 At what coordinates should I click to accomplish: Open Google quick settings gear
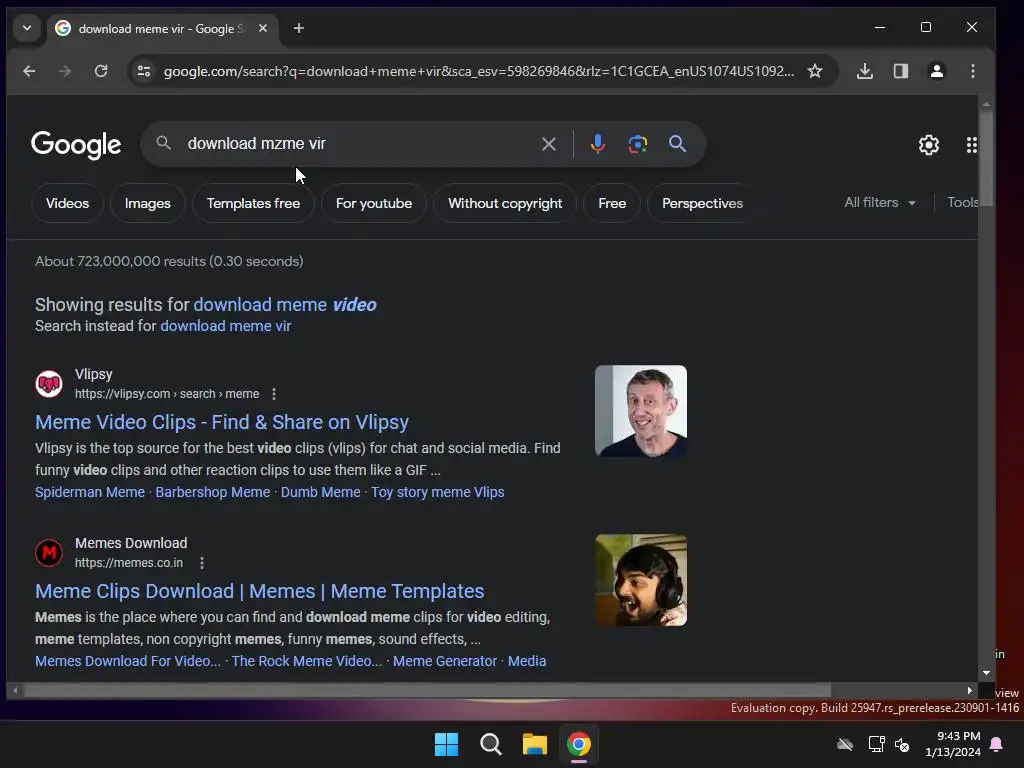(x=929, y=145)
